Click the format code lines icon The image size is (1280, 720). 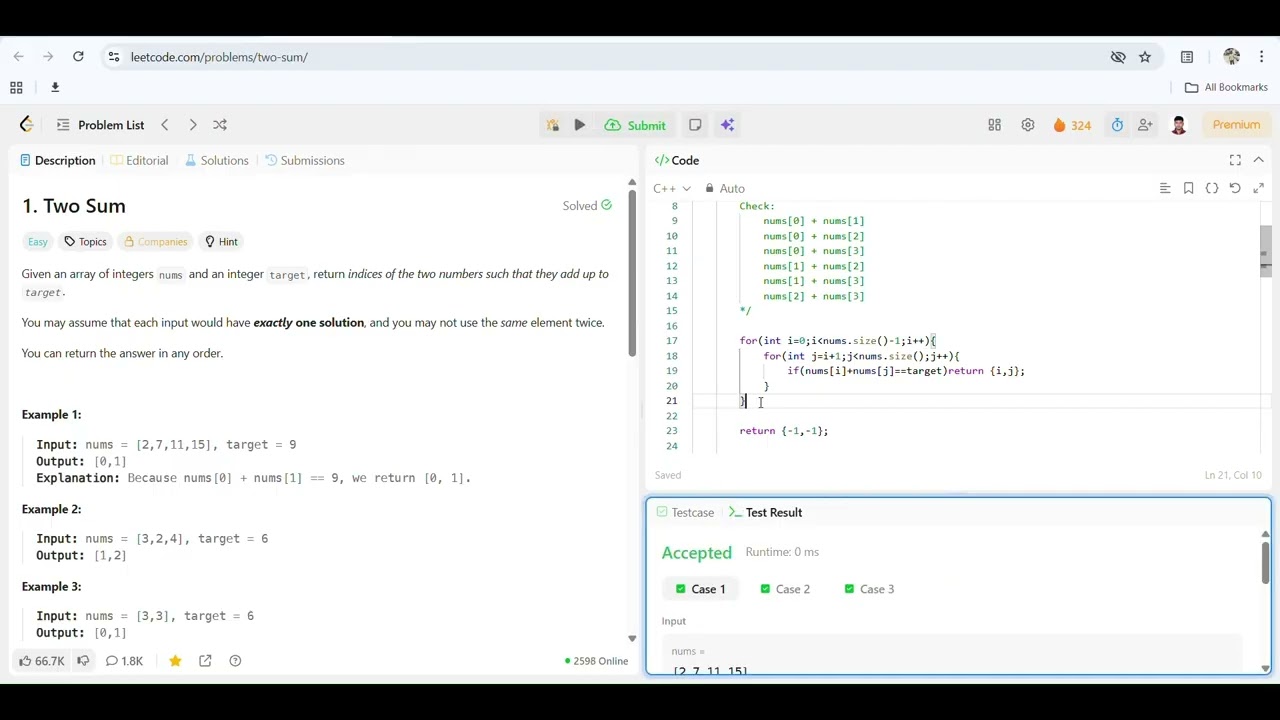(x=1165, y=188)
